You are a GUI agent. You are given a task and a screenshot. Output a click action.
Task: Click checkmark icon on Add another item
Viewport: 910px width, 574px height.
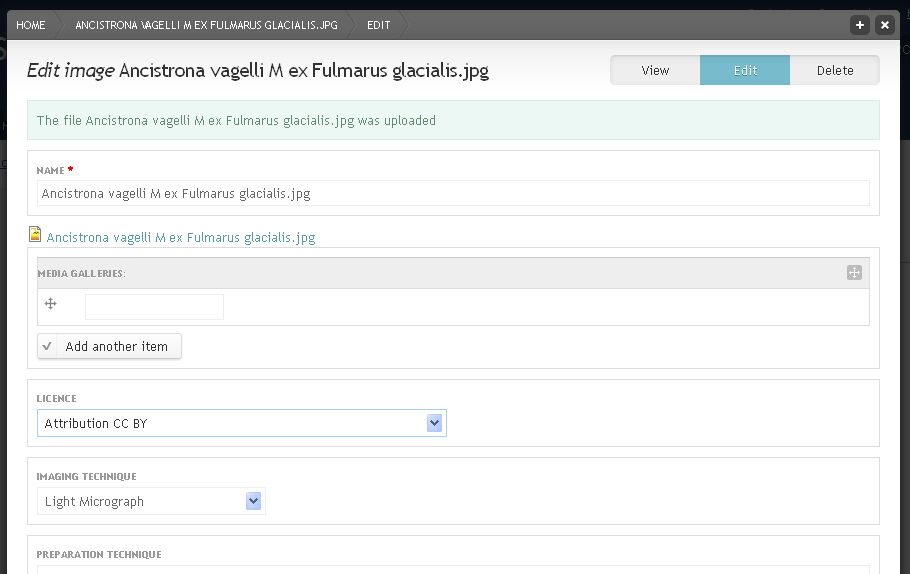[47, 346]
